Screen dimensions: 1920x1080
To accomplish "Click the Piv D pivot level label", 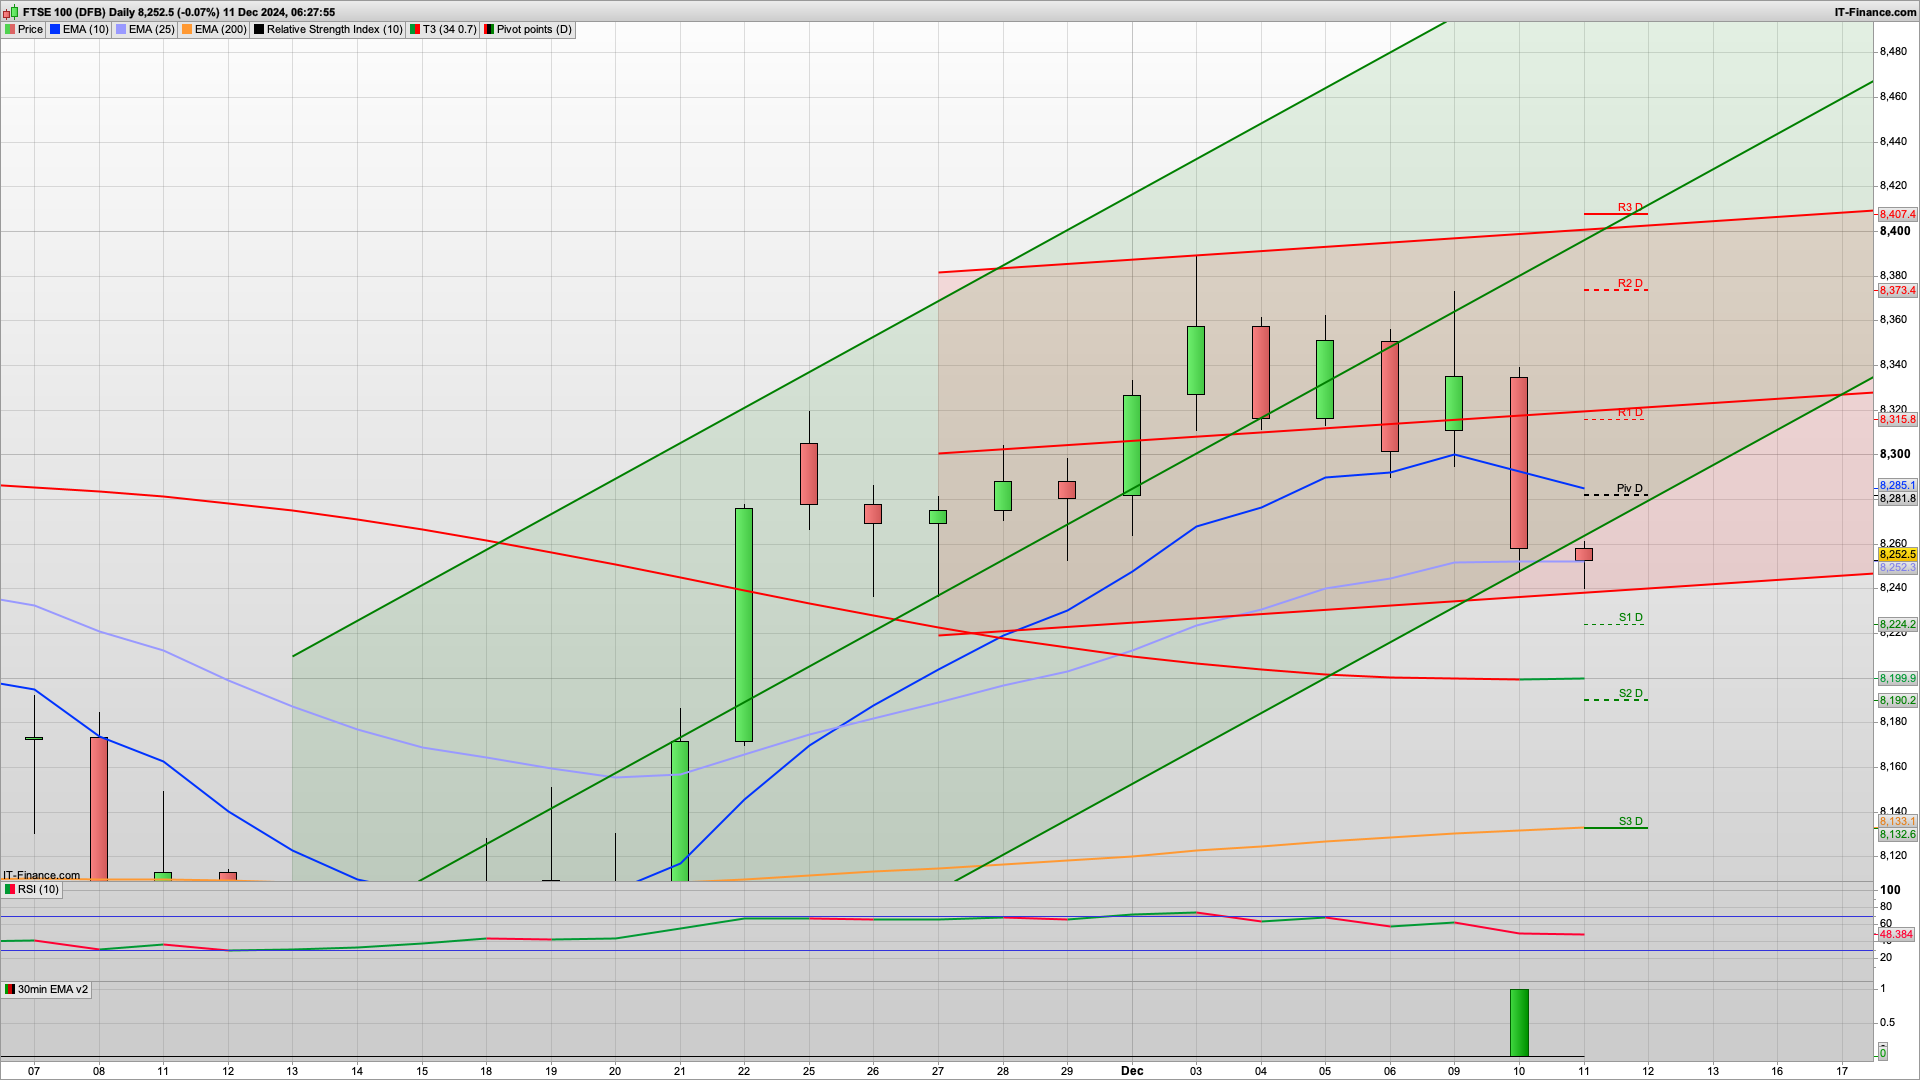I will pos(1630,489).
